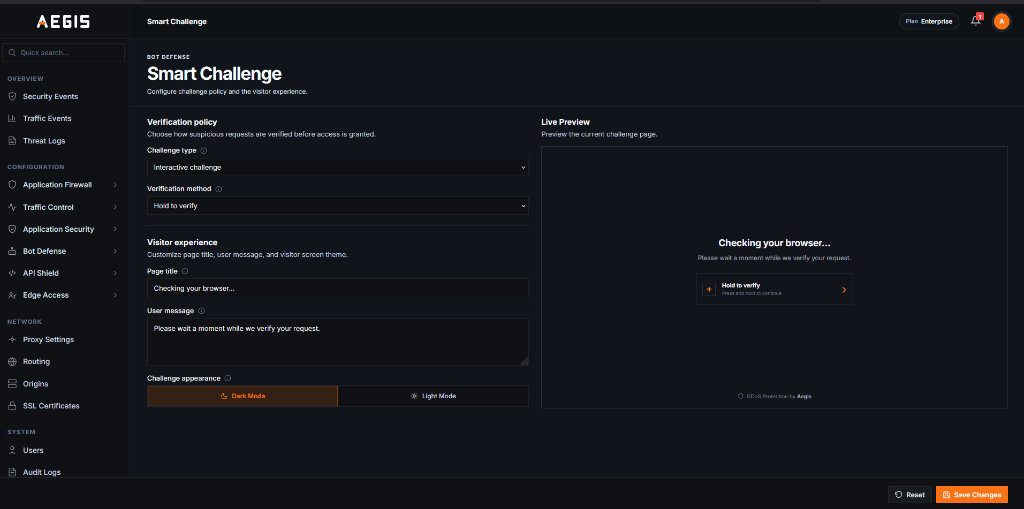The height and width of the screenshot is (509, 1024).
Task: Click the quick search magnifier icon
Action: 12,52
